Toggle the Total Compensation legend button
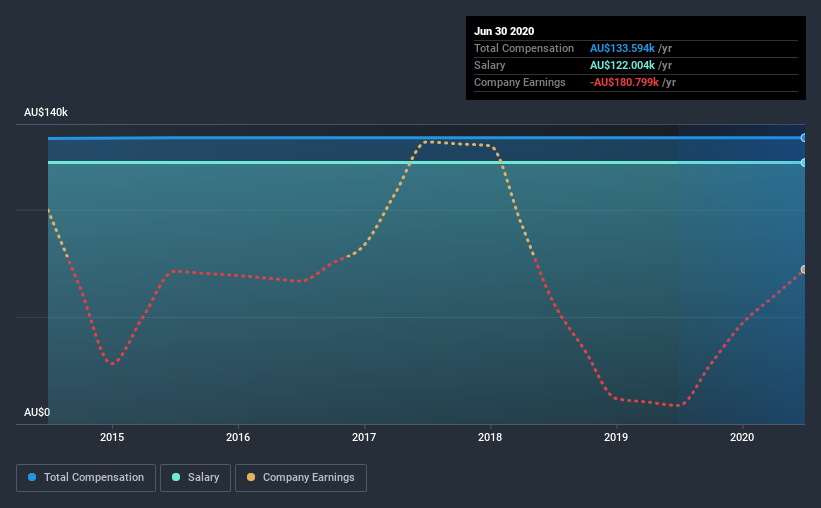This screenshot has width=821, height=508. coord(86,478)
